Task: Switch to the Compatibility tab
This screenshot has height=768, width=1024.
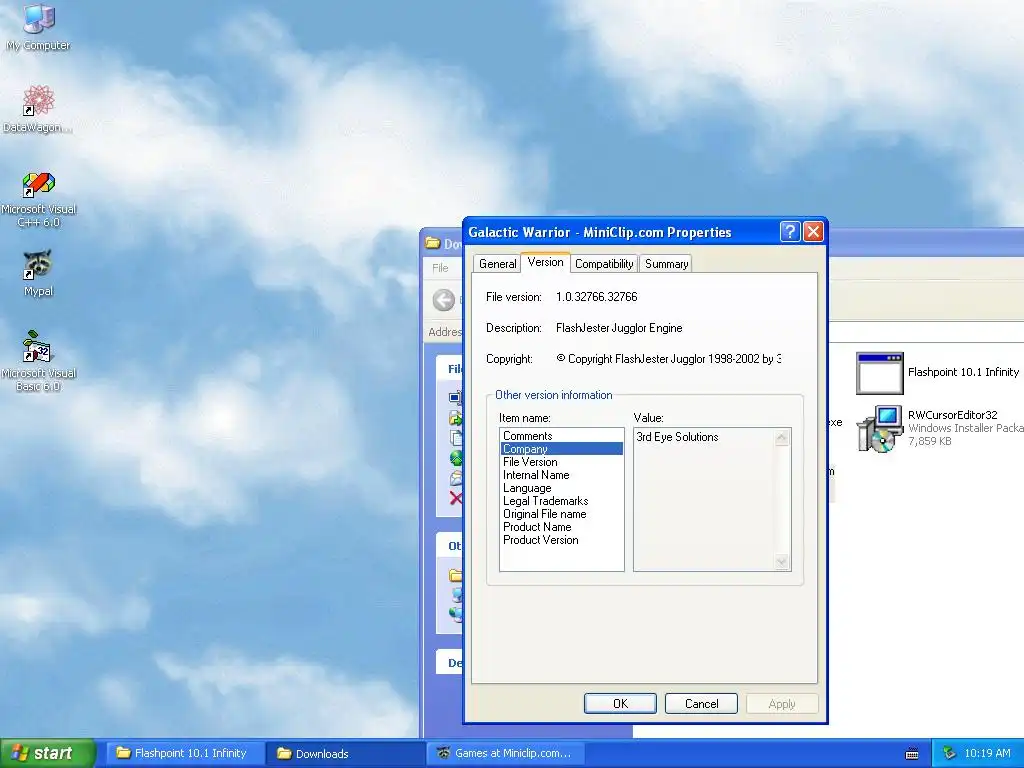Action: [x=604, y=264]
